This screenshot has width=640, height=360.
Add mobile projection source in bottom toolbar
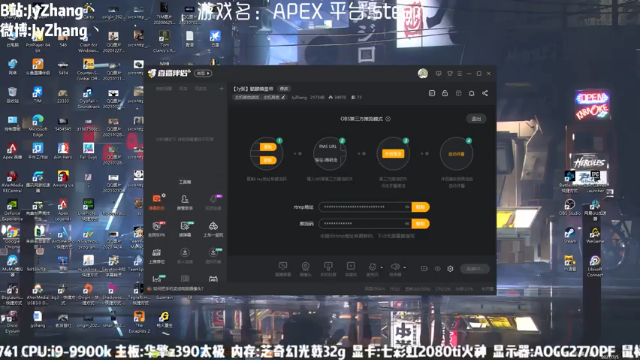328,269
